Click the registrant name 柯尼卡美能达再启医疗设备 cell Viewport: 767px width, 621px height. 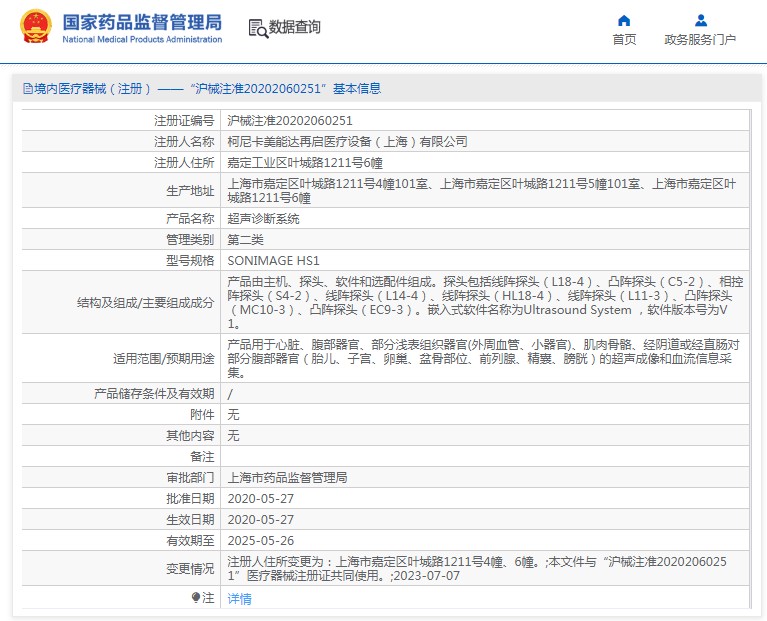pos(347,141)
